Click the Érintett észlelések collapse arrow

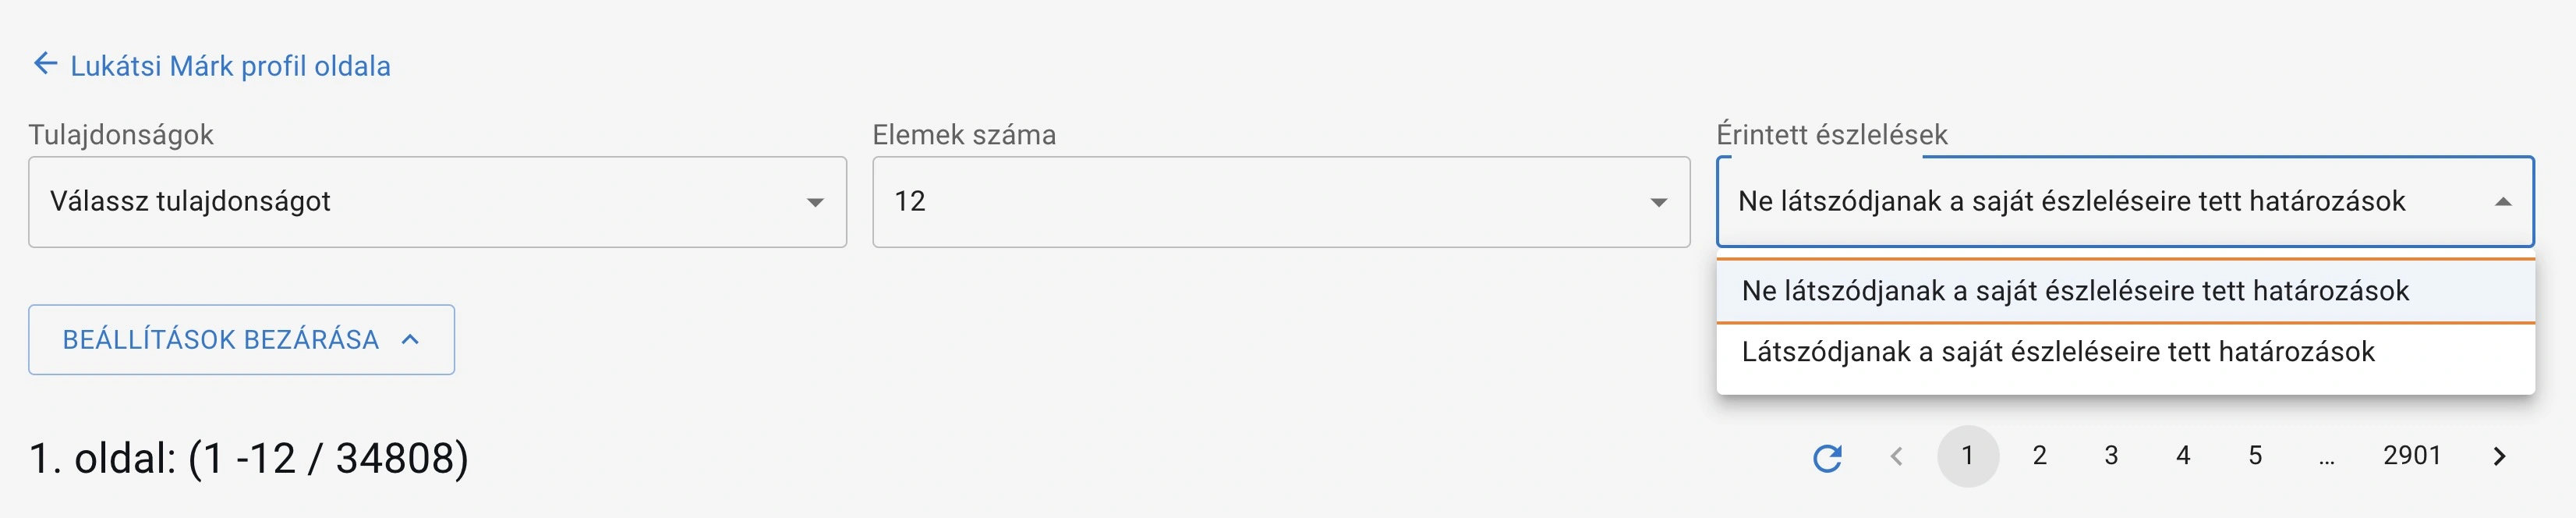2503,202
